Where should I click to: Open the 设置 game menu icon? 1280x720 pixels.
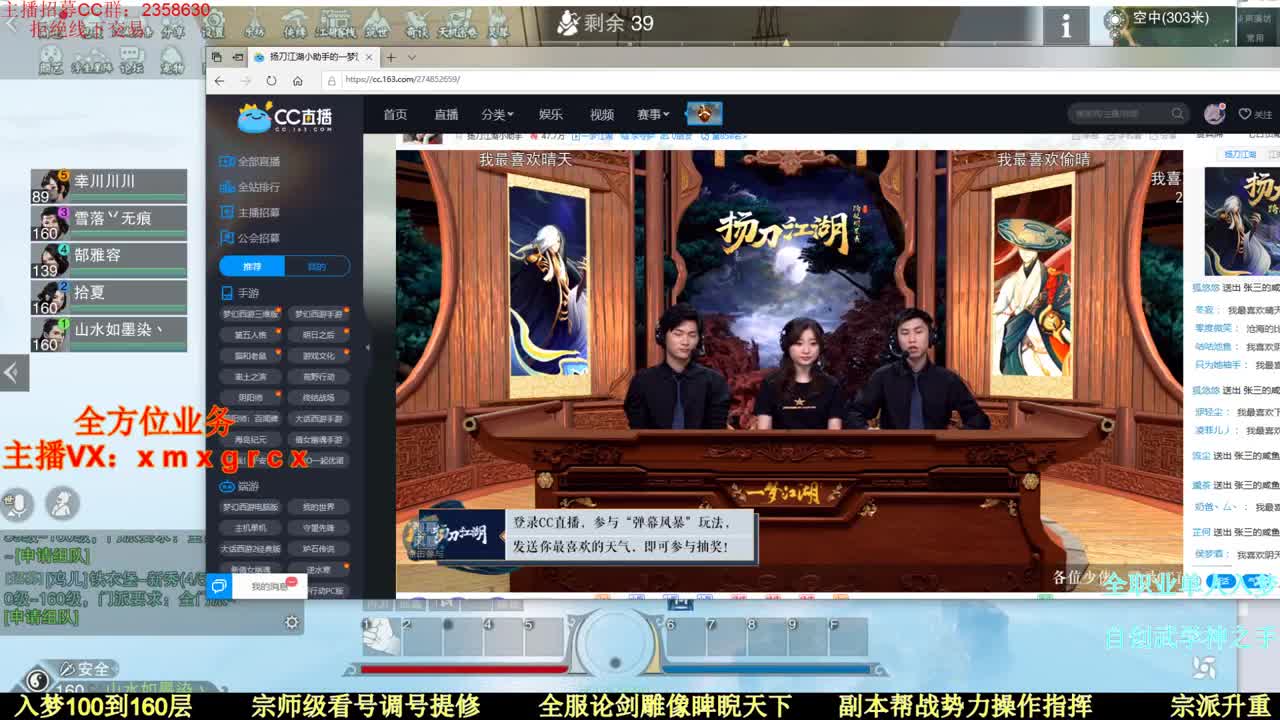coord(213,24)
